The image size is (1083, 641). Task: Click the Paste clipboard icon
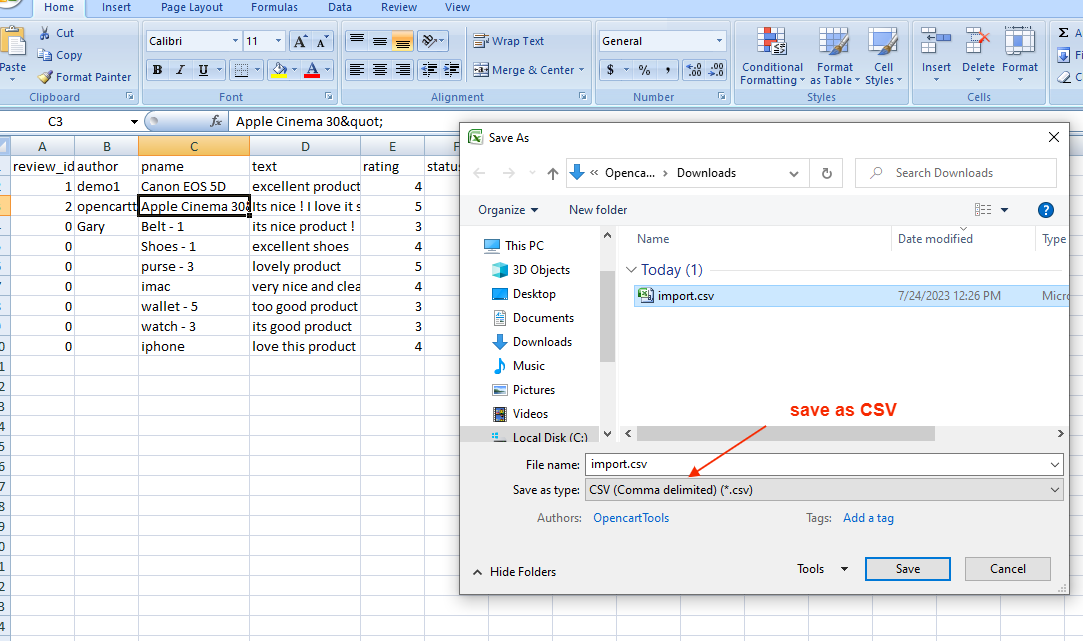[12, 41]
